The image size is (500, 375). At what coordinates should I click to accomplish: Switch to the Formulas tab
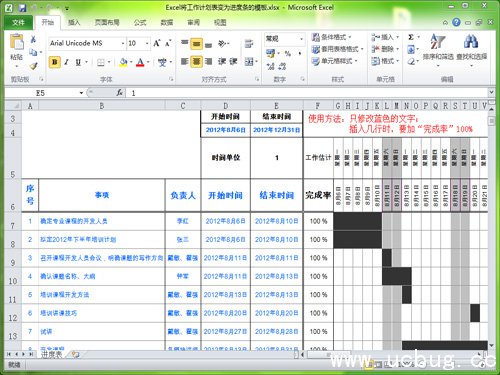point(140,22)
